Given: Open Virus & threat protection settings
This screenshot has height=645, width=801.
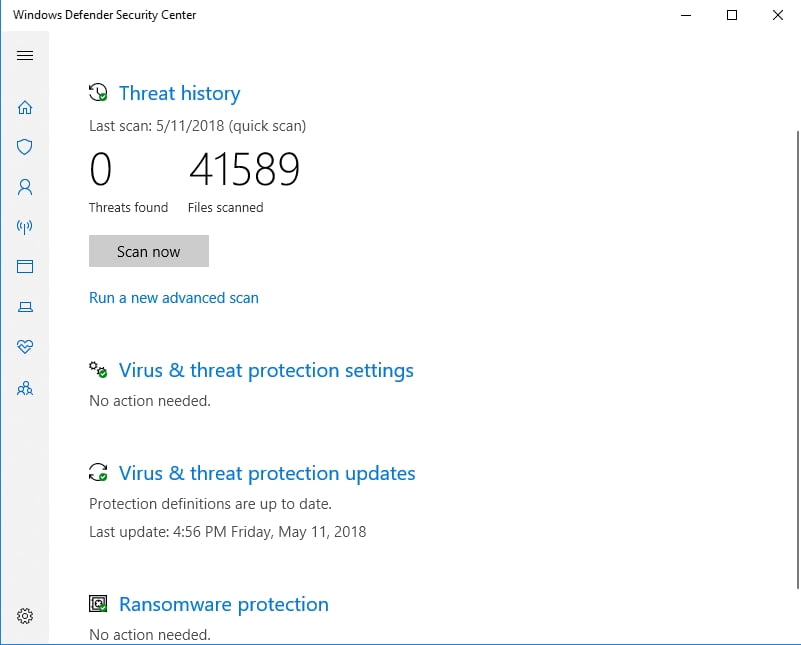Looking at the screenshot, I should [x=266, y=370].
